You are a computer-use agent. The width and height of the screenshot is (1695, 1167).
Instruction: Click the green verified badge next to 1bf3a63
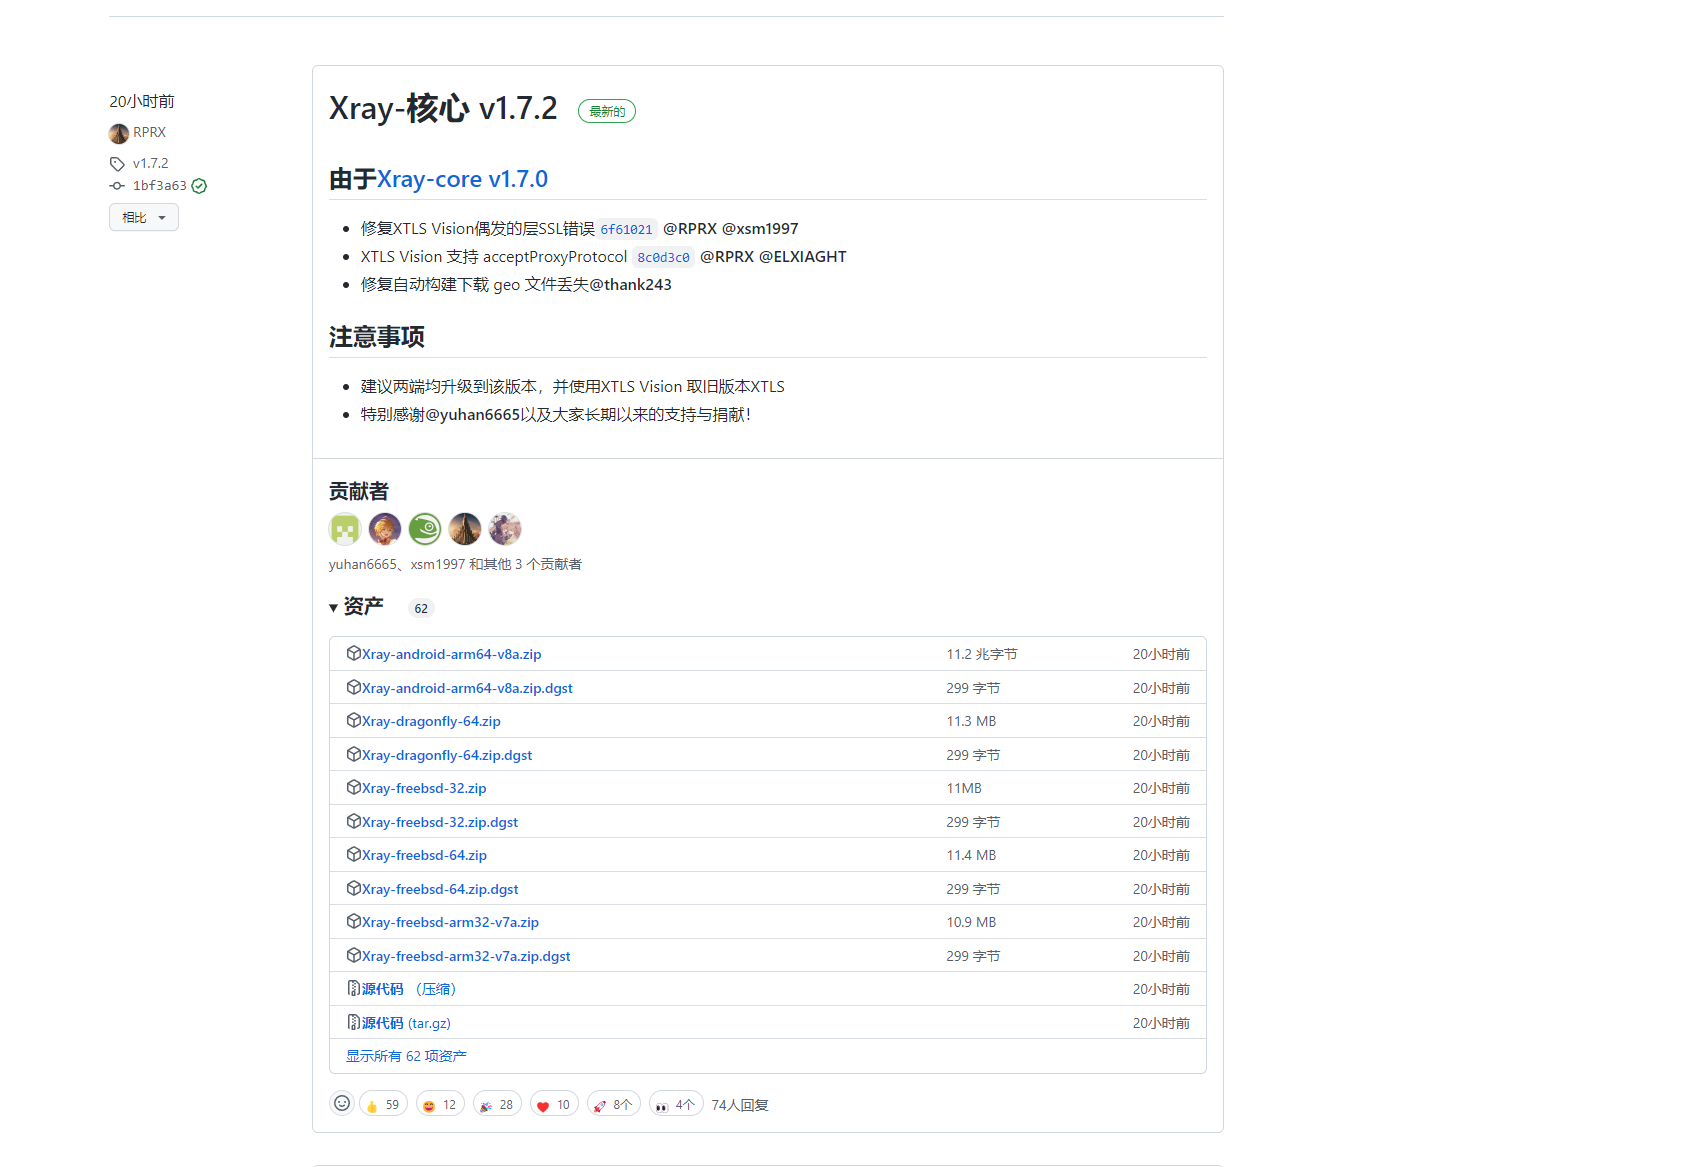click(199, 185)
